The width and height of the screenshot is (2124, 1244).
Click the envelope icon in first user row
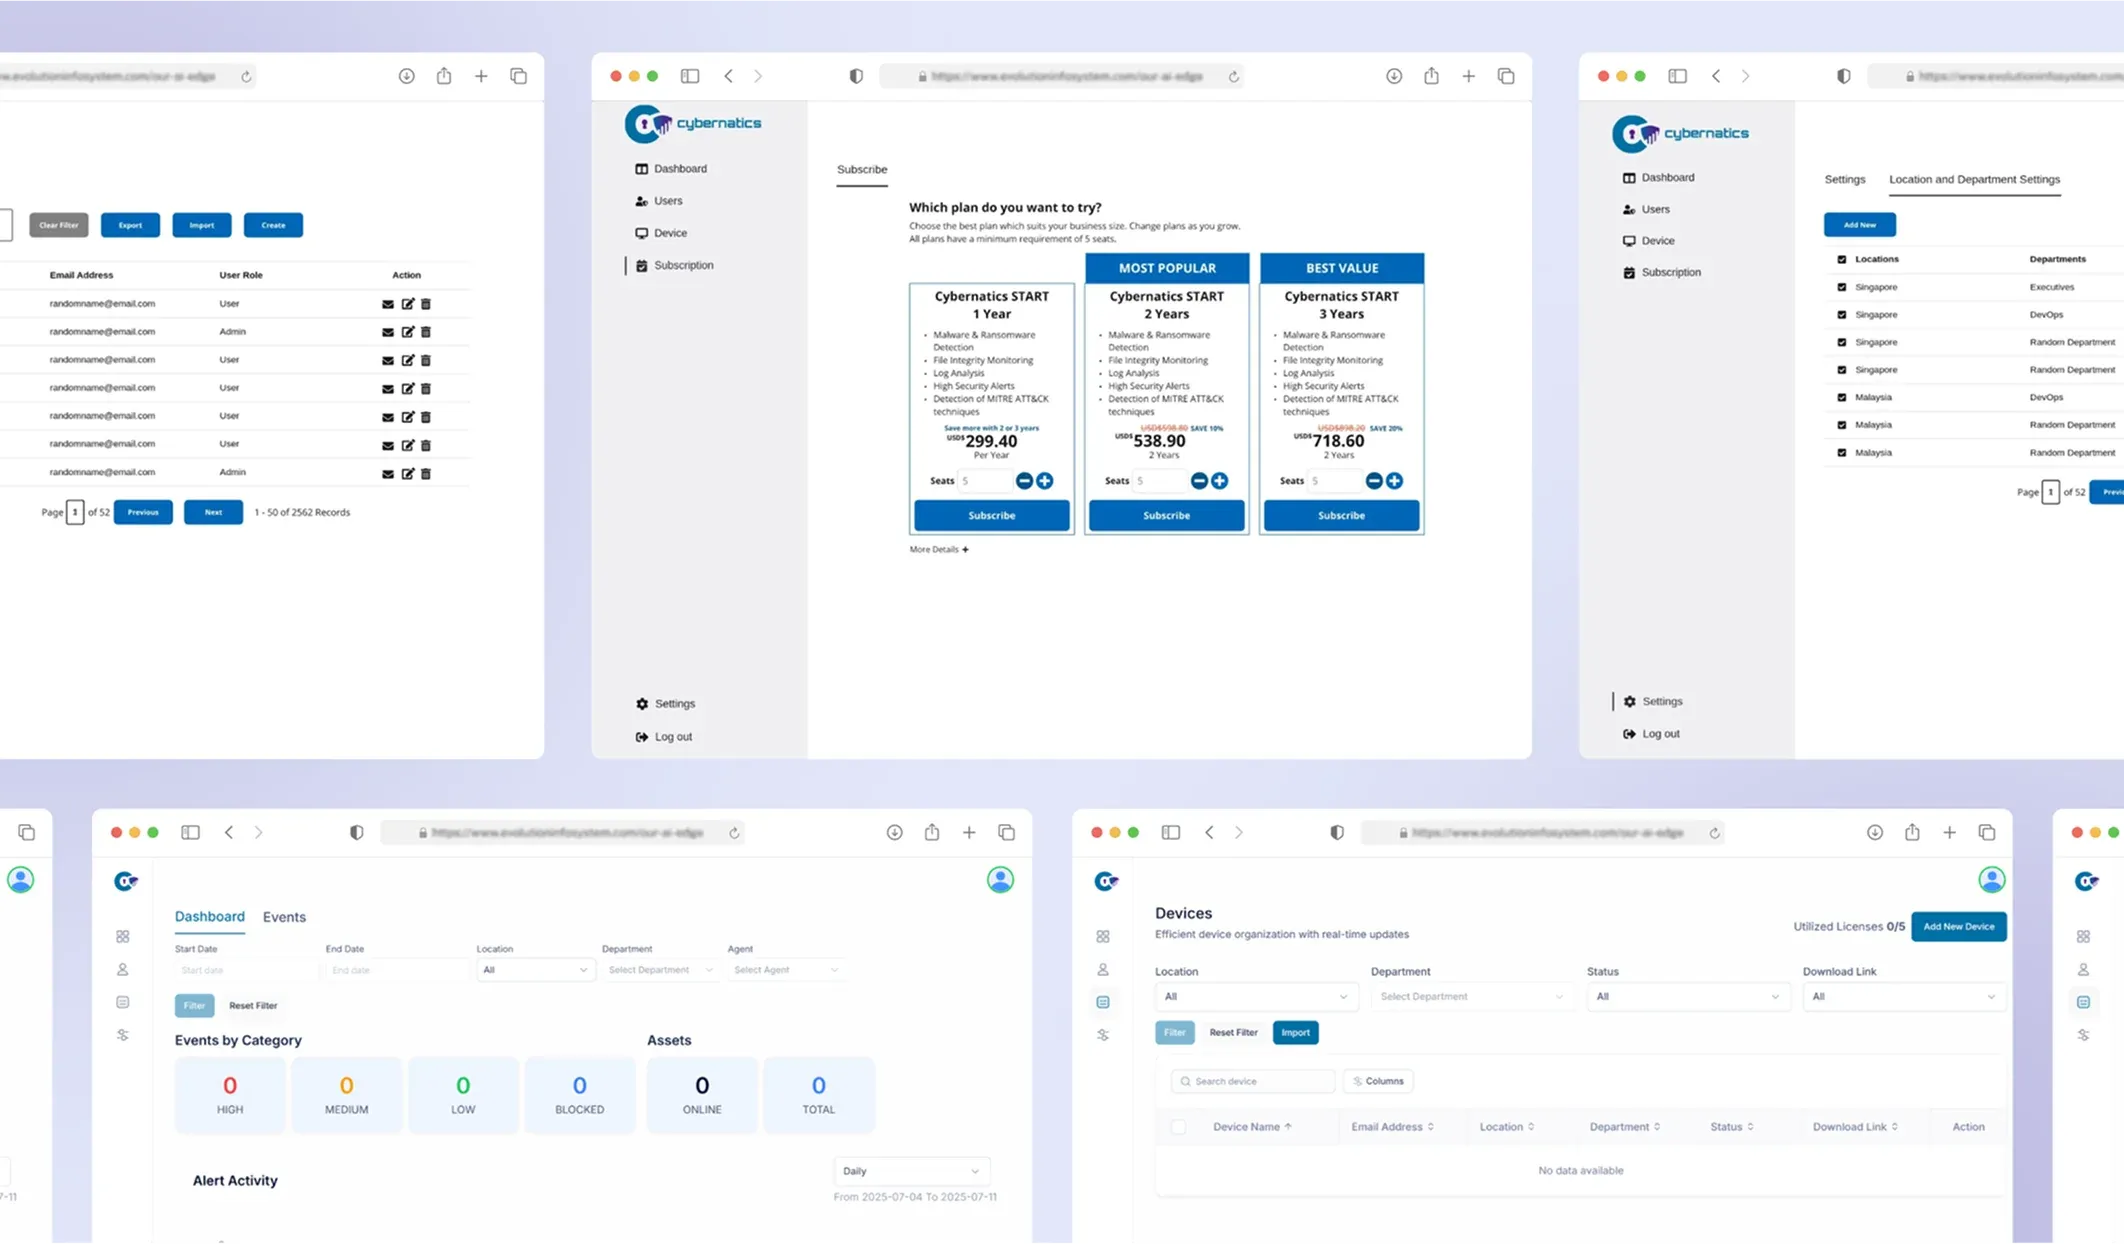[387, 304]
